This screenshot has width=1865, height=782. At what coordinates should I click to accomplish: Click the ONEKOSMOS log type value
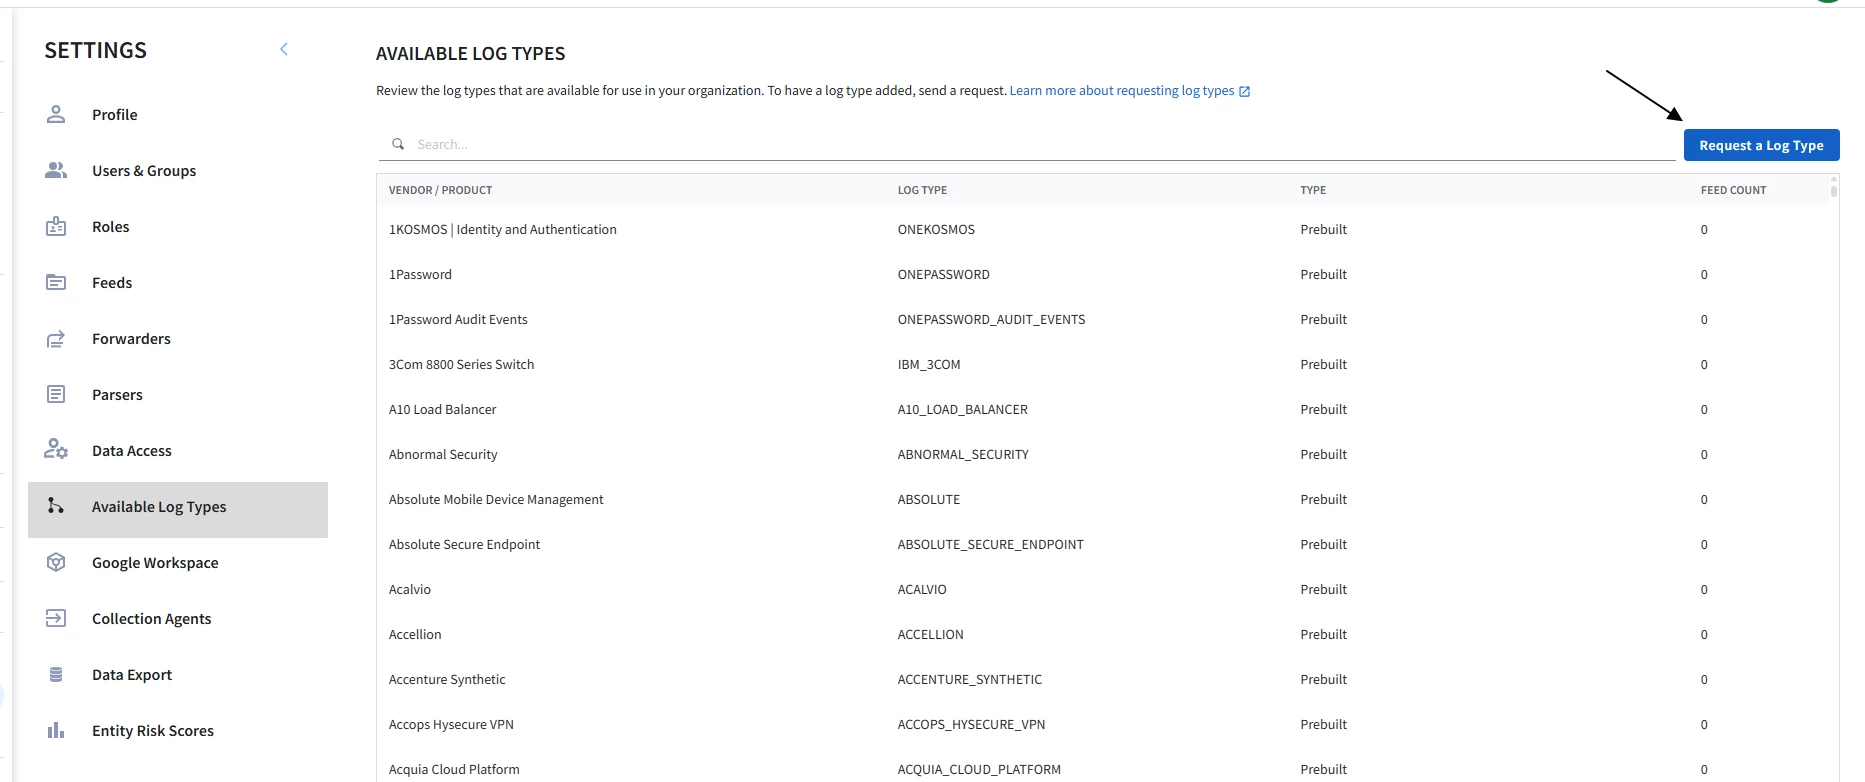point(936,229)
